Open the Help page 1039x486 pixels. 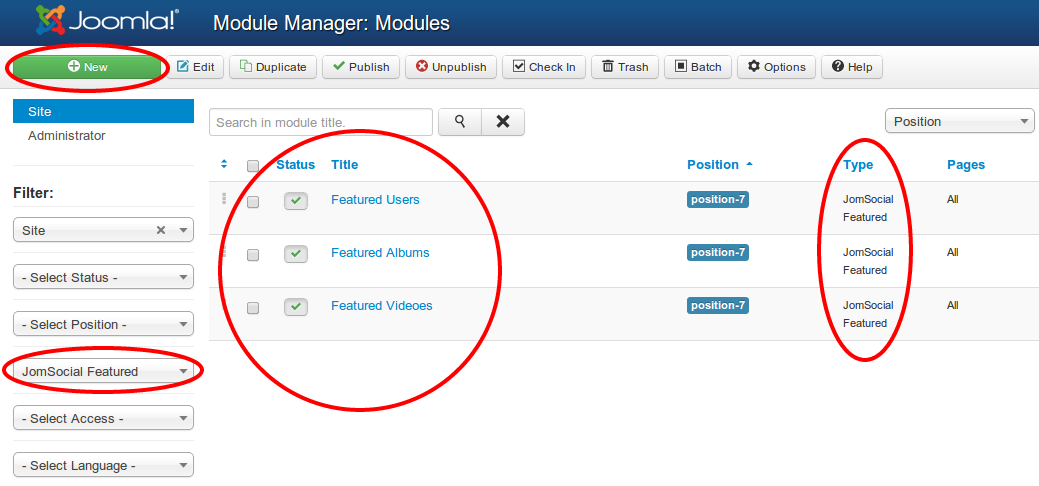click(852, 67)
